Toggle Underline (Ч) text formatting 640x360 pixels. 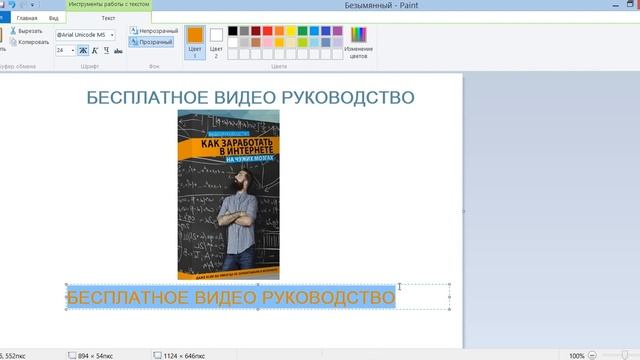click(106, 51)
